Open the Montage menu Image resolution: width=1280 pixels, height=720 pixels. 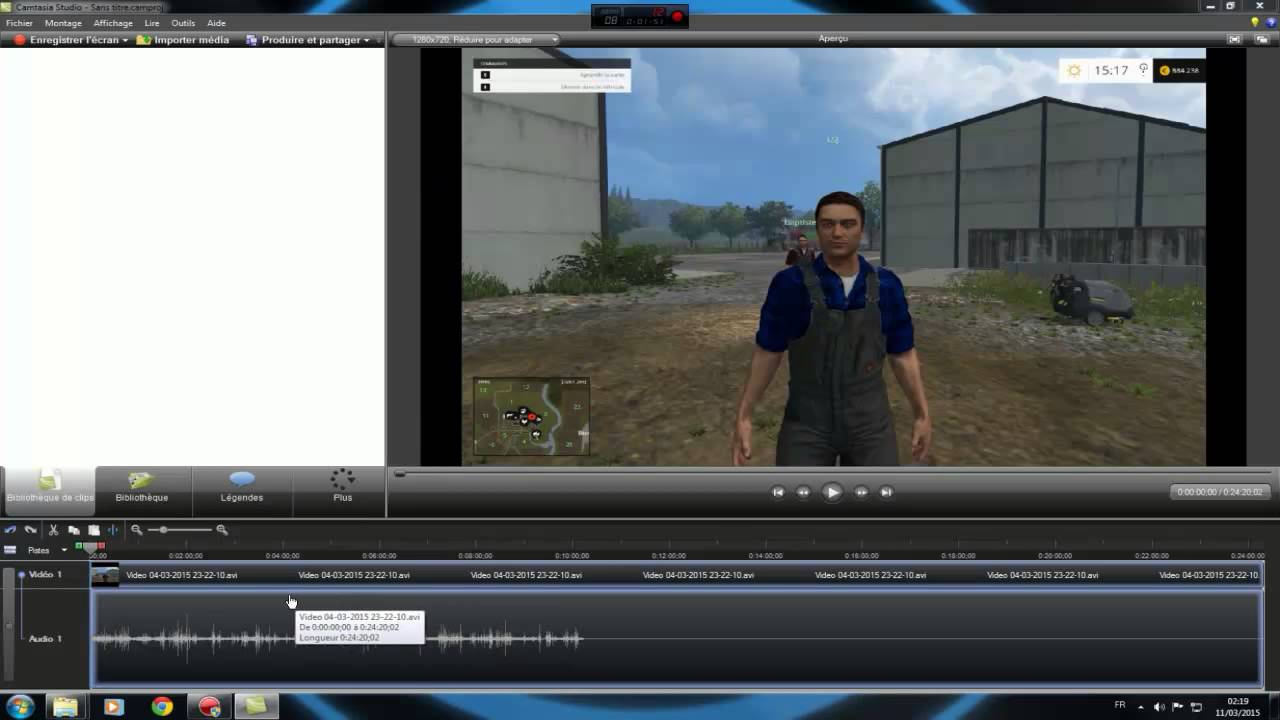click(63, 23)
